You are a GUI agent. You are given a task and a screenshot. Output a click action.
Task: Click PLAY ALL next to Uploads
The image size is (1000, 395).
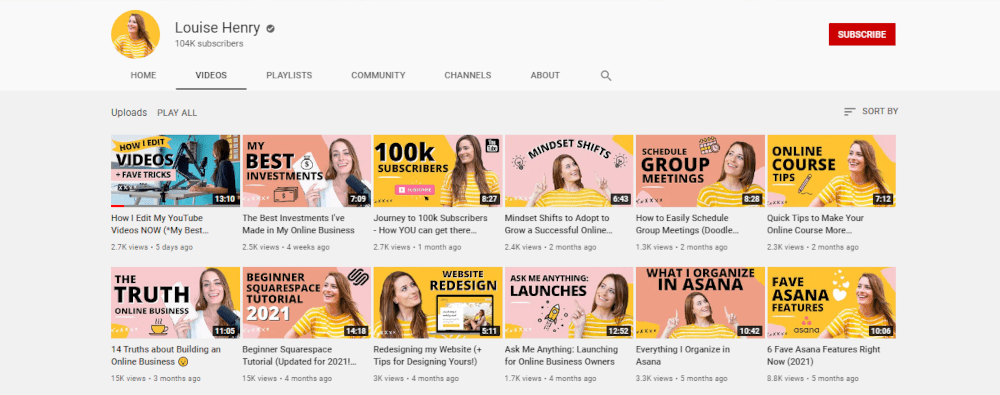click(177, 113)
